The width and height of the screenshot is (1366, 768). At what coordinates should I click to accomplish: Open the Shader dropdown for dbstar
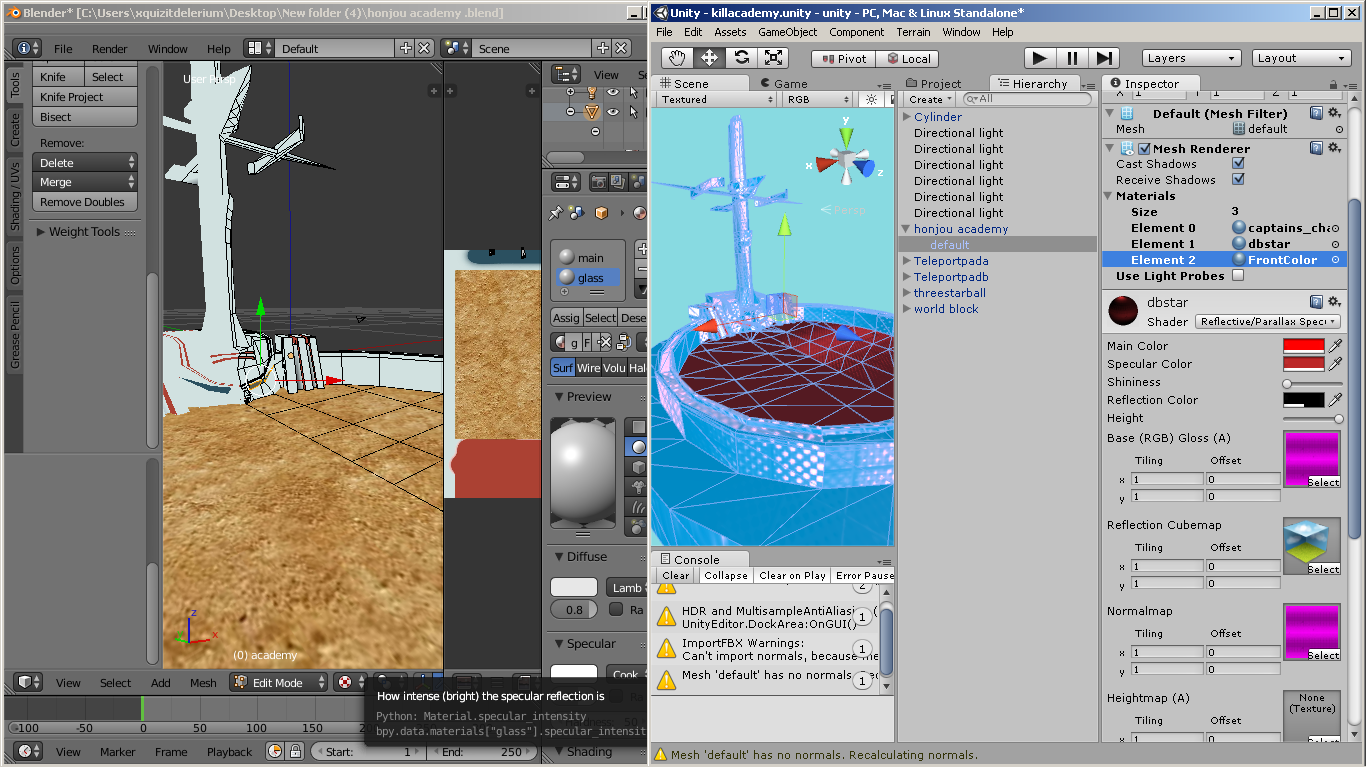(1268, 321)
